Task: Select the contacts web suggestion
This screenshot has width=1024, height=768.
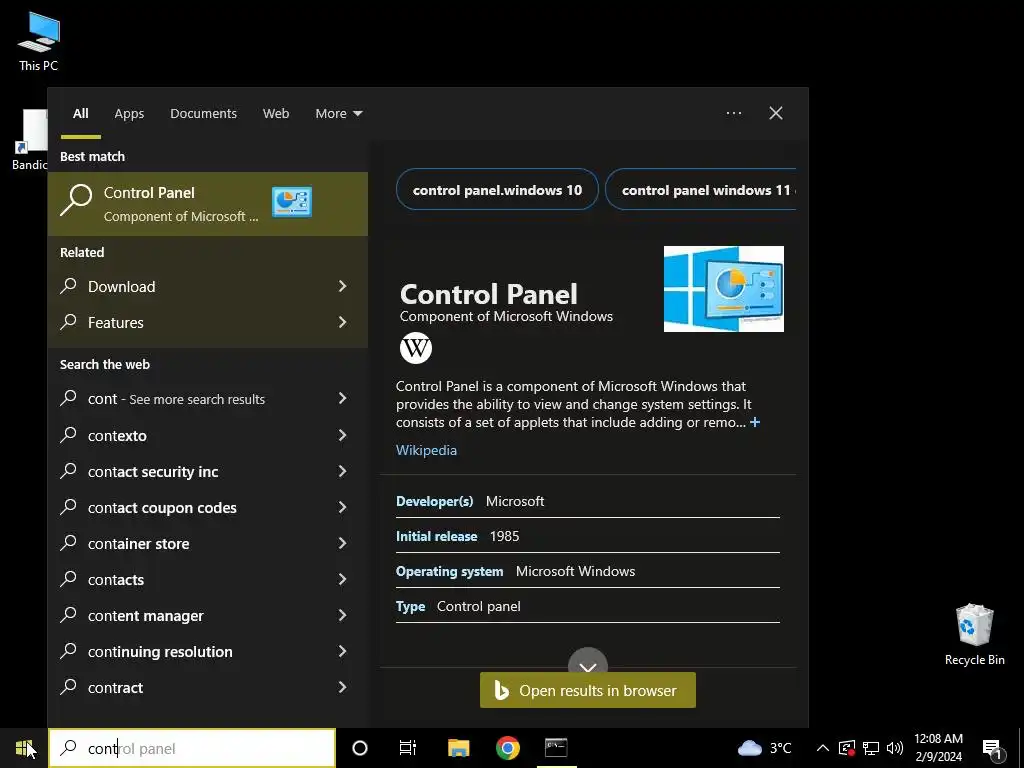Action: 208,579
